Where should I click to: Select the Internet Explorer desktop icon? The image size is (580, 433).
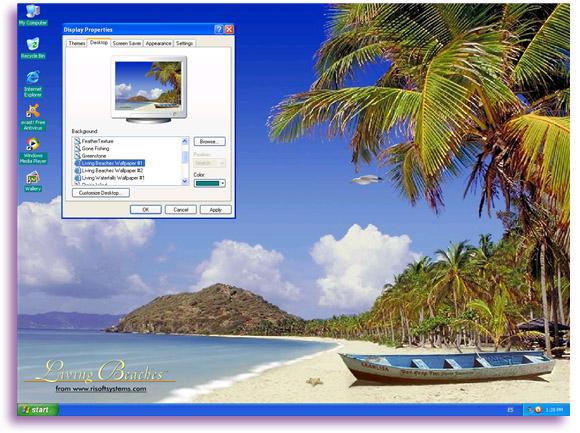33,84
